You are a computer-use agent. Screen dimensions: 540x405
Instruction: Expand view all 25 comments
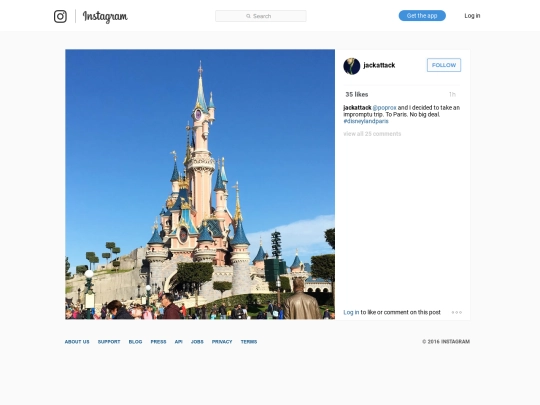coord(372,134)
